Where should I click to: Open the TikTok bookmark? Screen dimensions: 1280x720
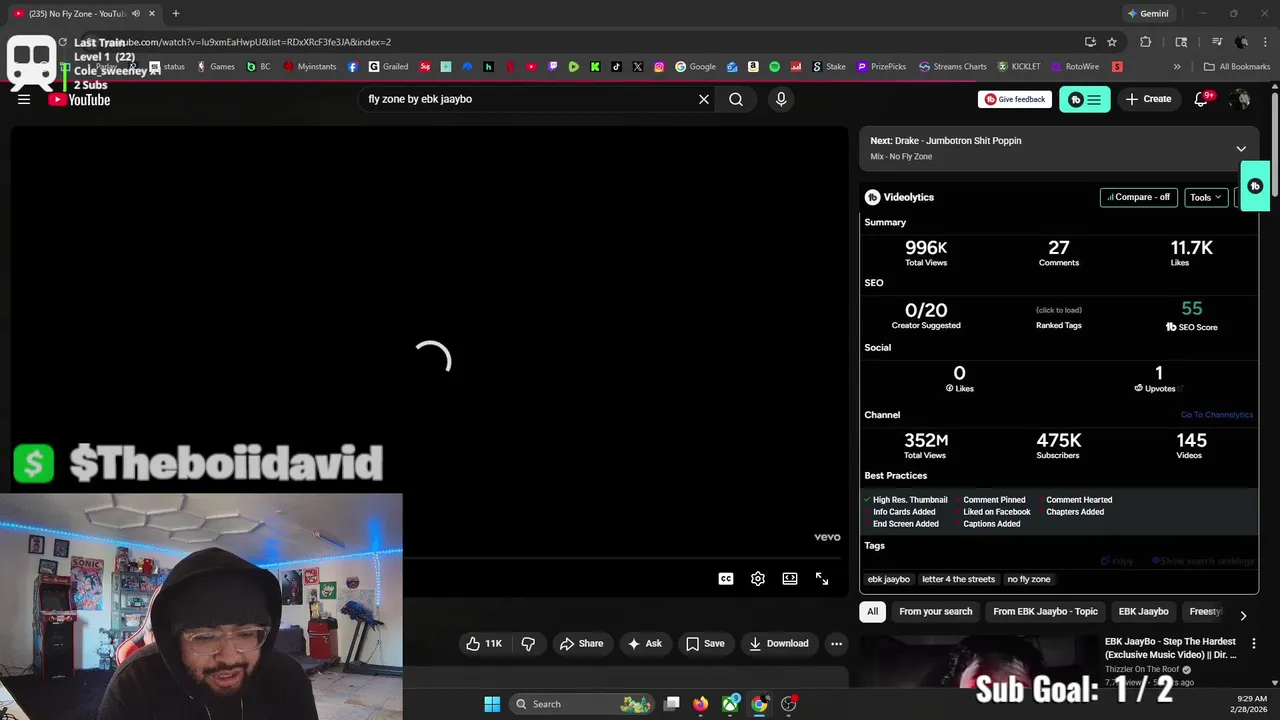tap(616, 67)
